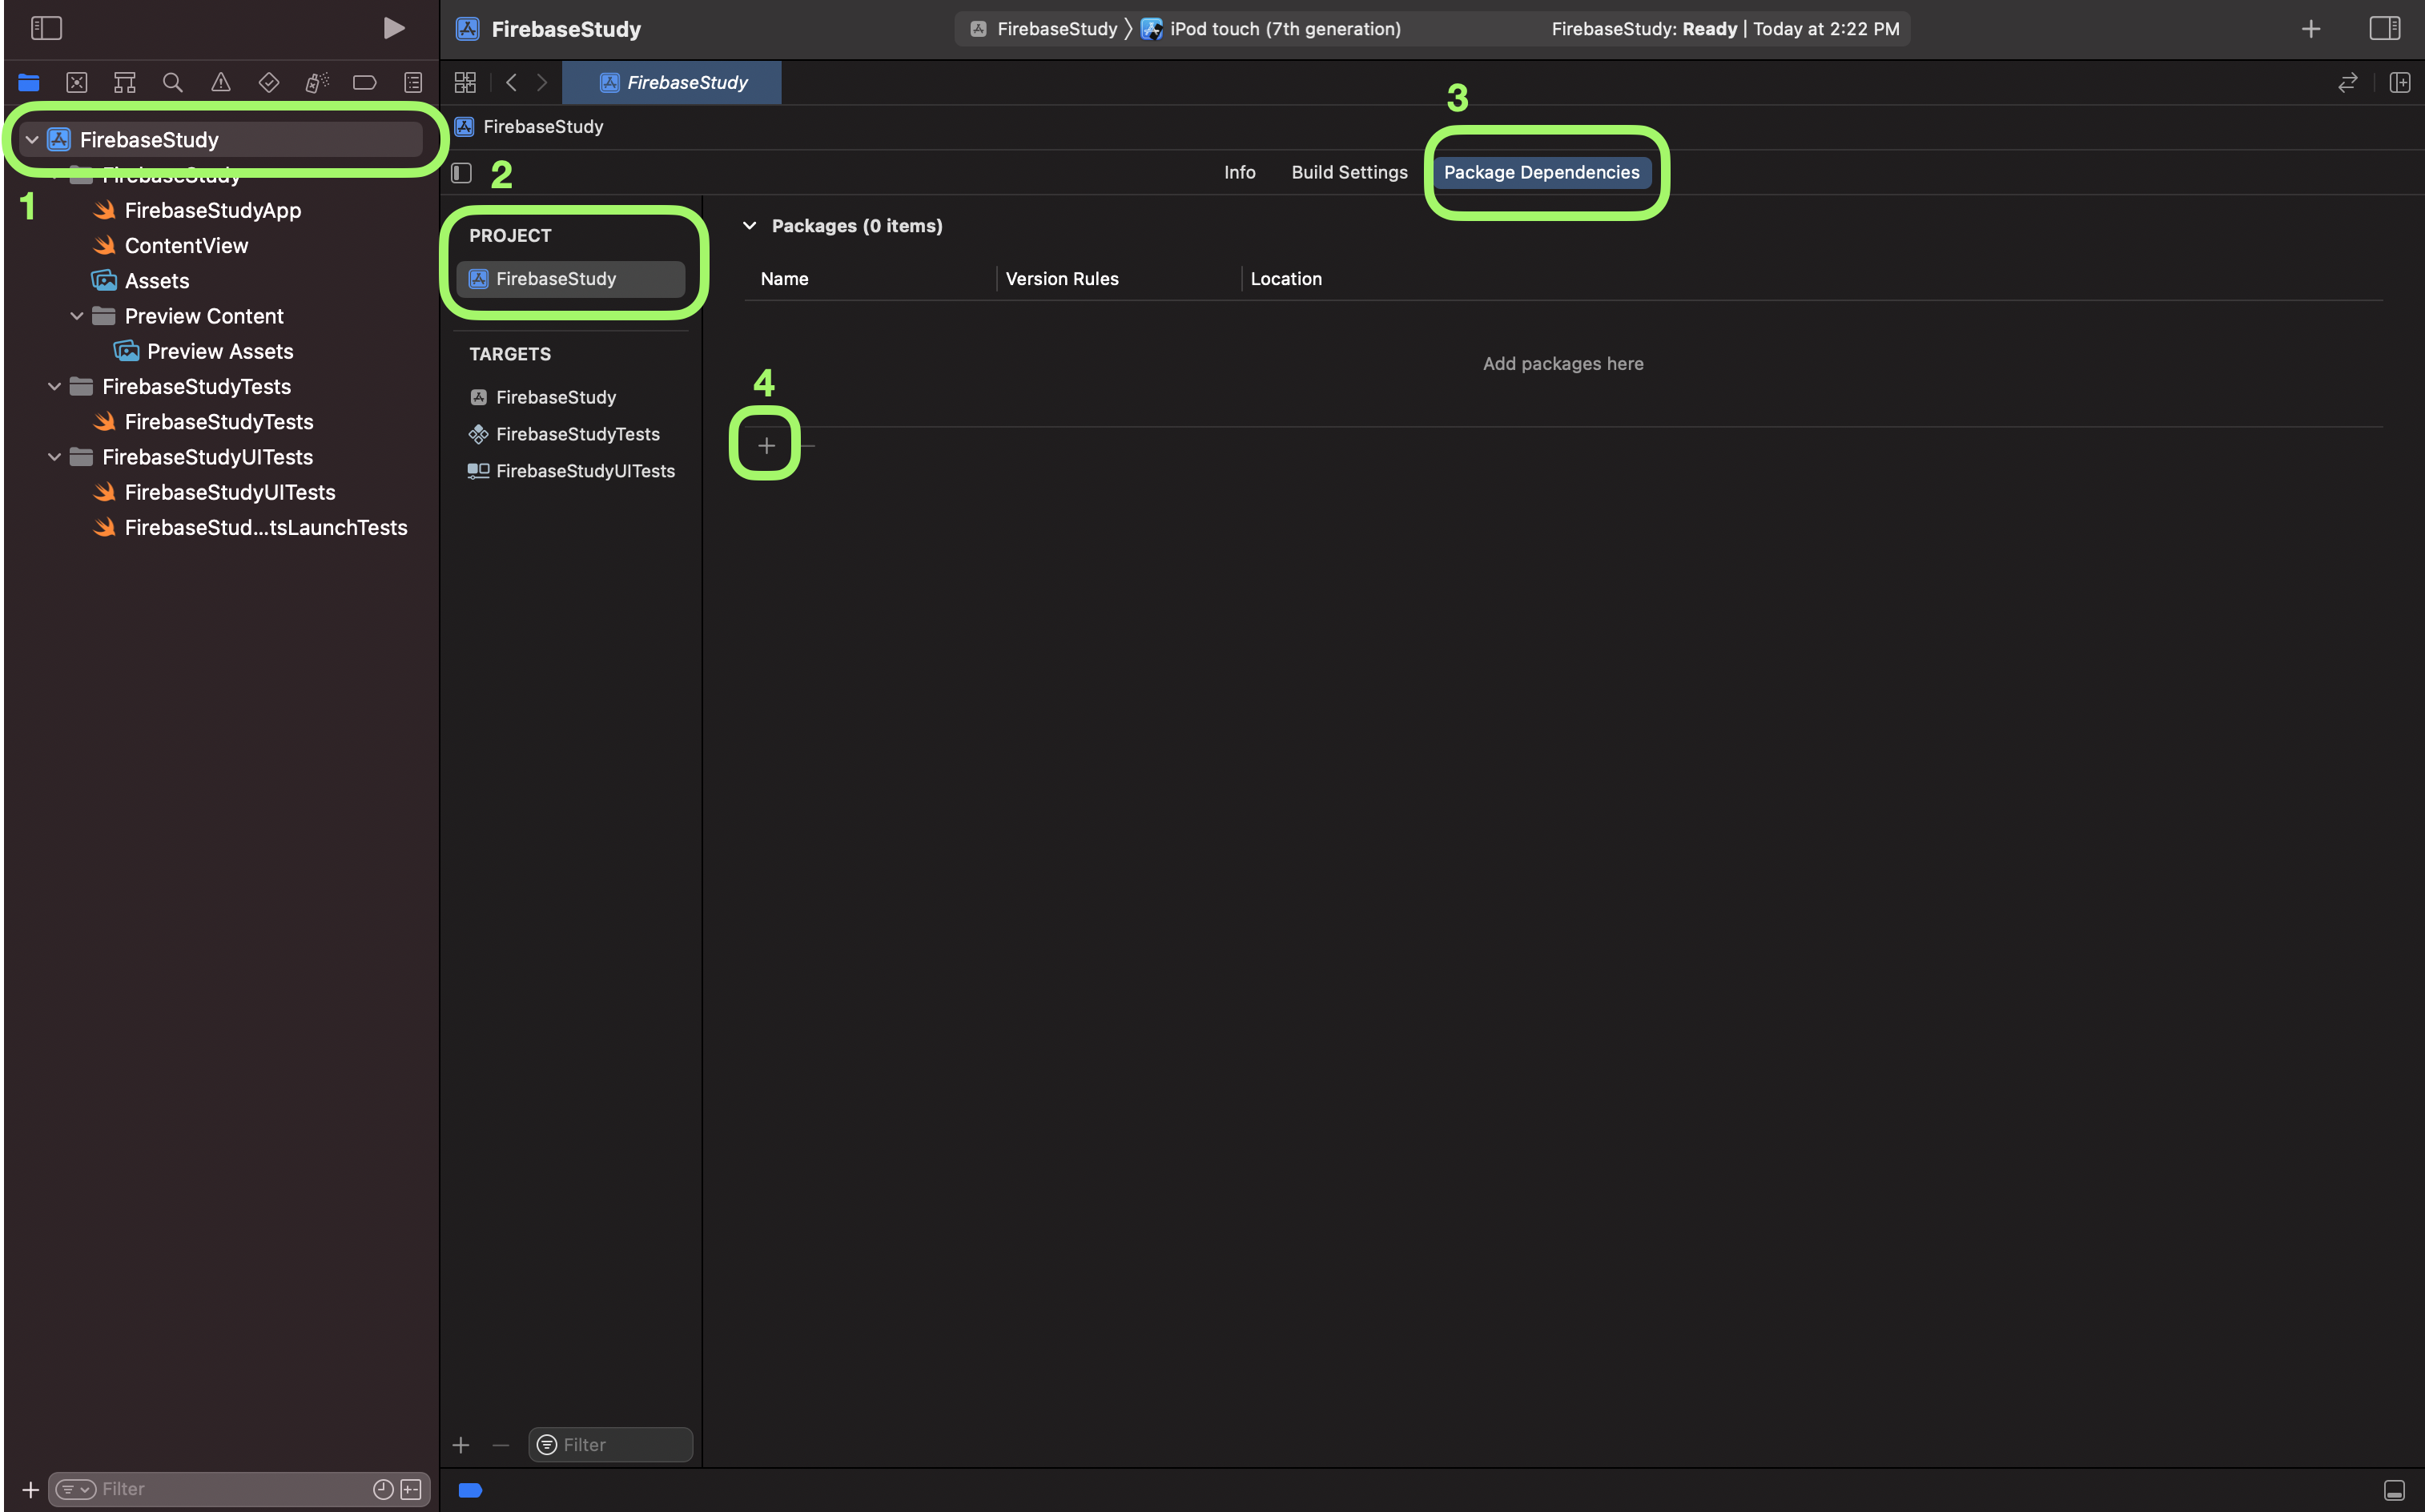Viewport: 2425px width, 1512px height.
Task: Choose iPod touch run destination
Action: pyautogui.click(x=1271, y=29)
